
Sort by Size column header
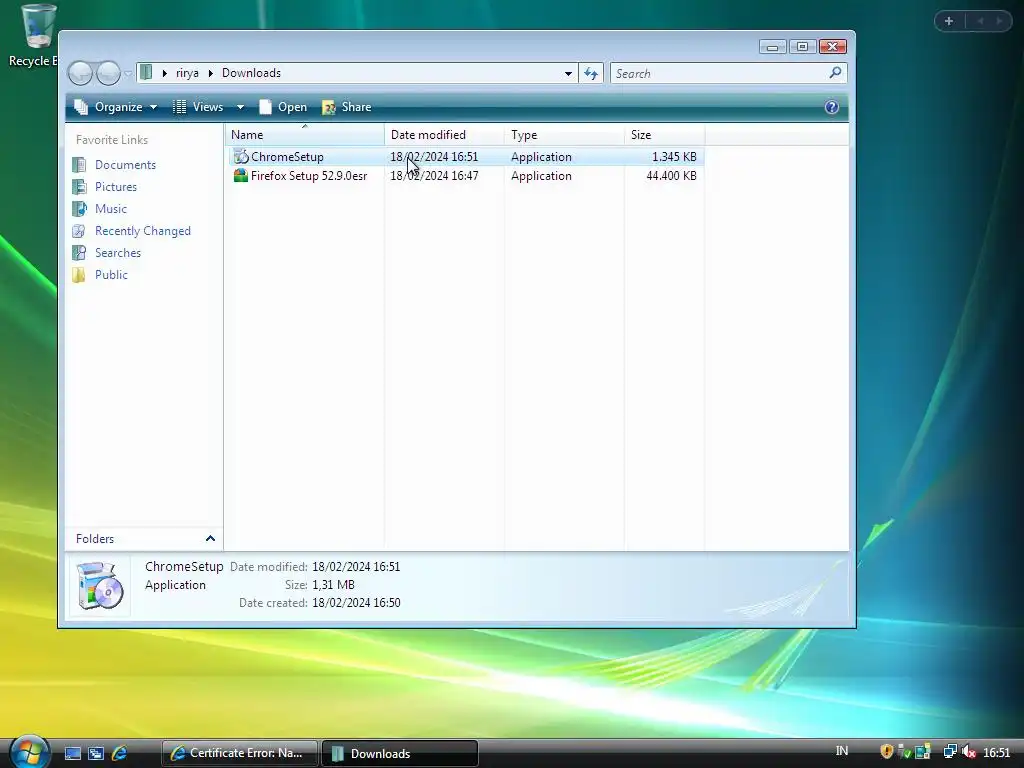664,135
